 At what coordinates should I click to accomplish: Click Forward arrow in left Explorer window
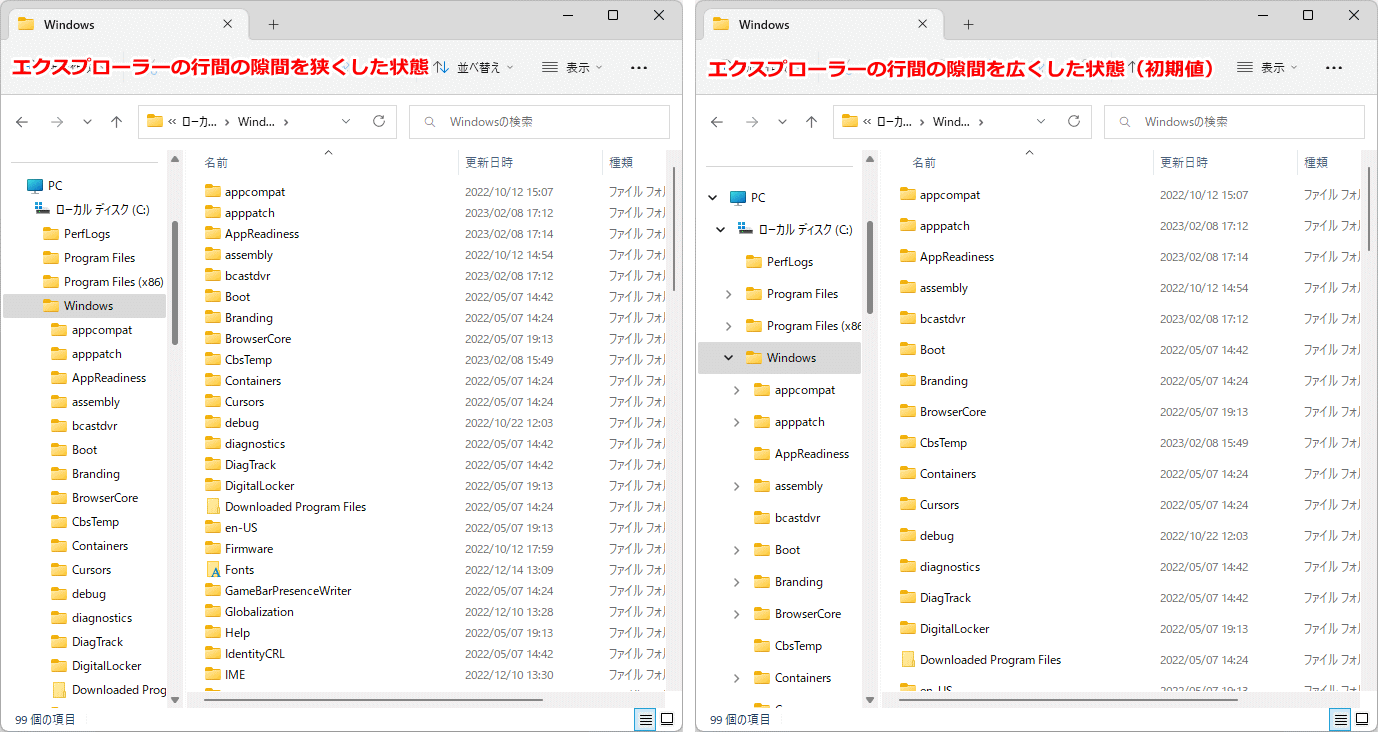57,122
